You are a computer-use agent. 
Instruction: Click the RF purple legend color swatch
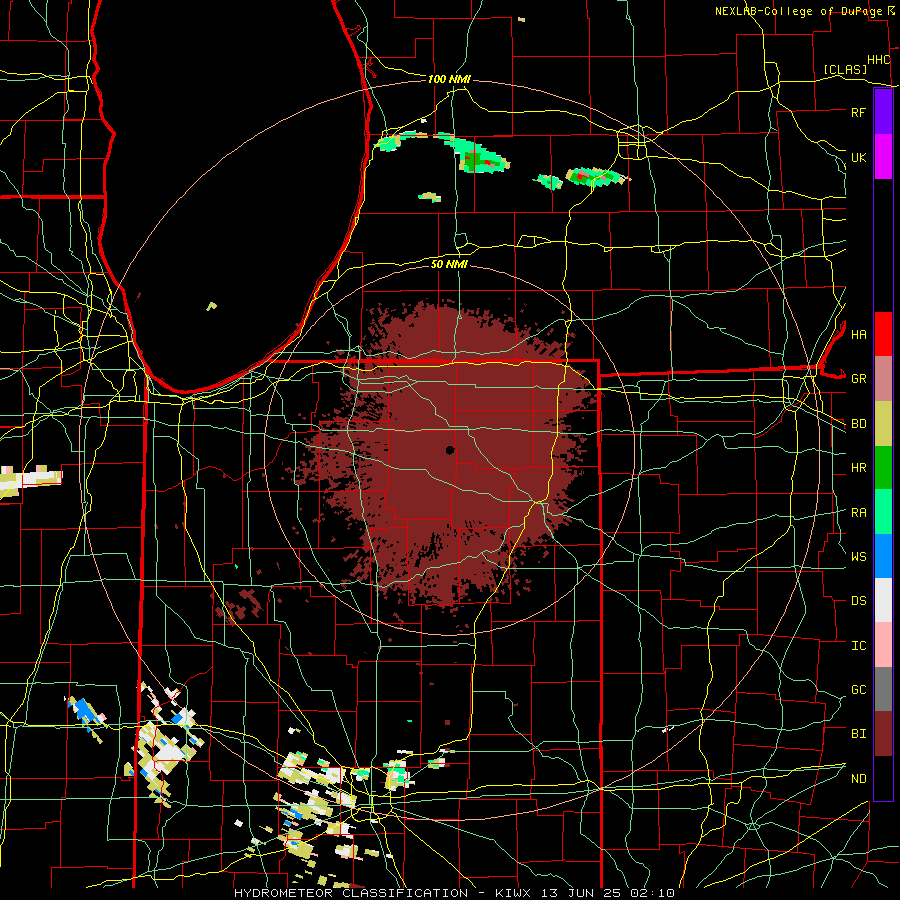[x=883, y=112]
